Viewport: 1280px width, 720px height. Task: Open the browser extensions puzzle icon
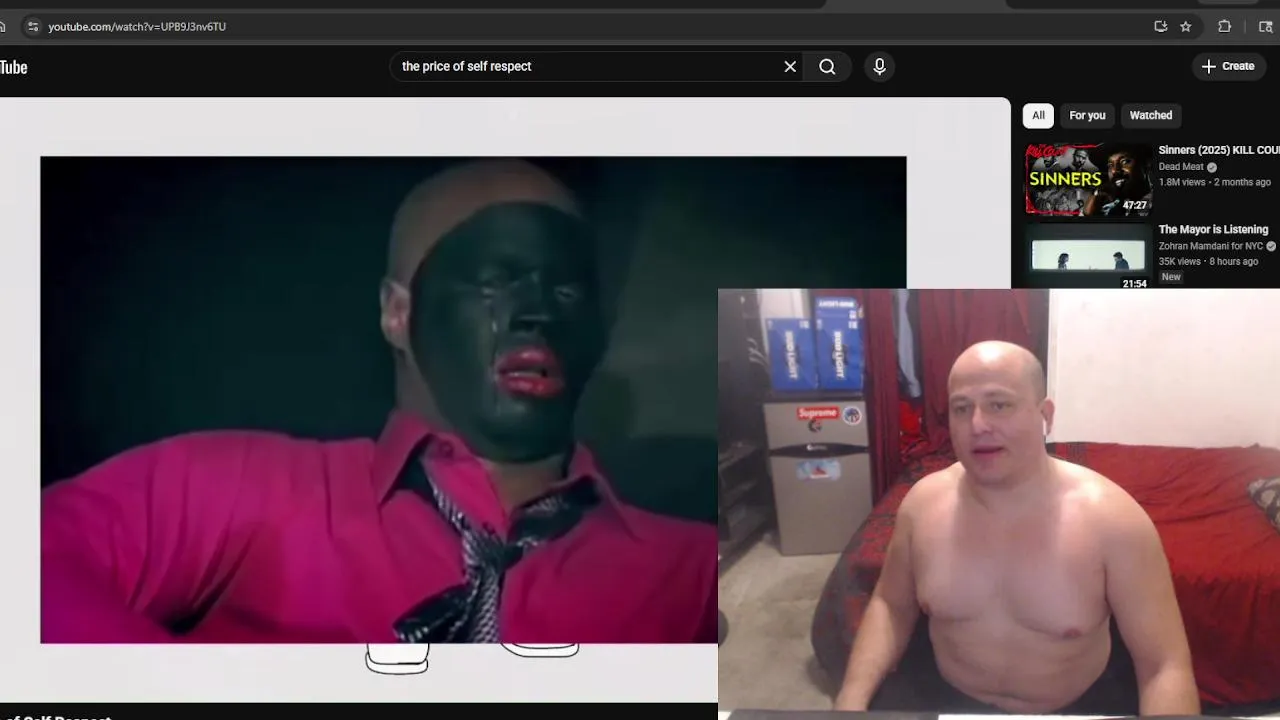[1224, 27]
